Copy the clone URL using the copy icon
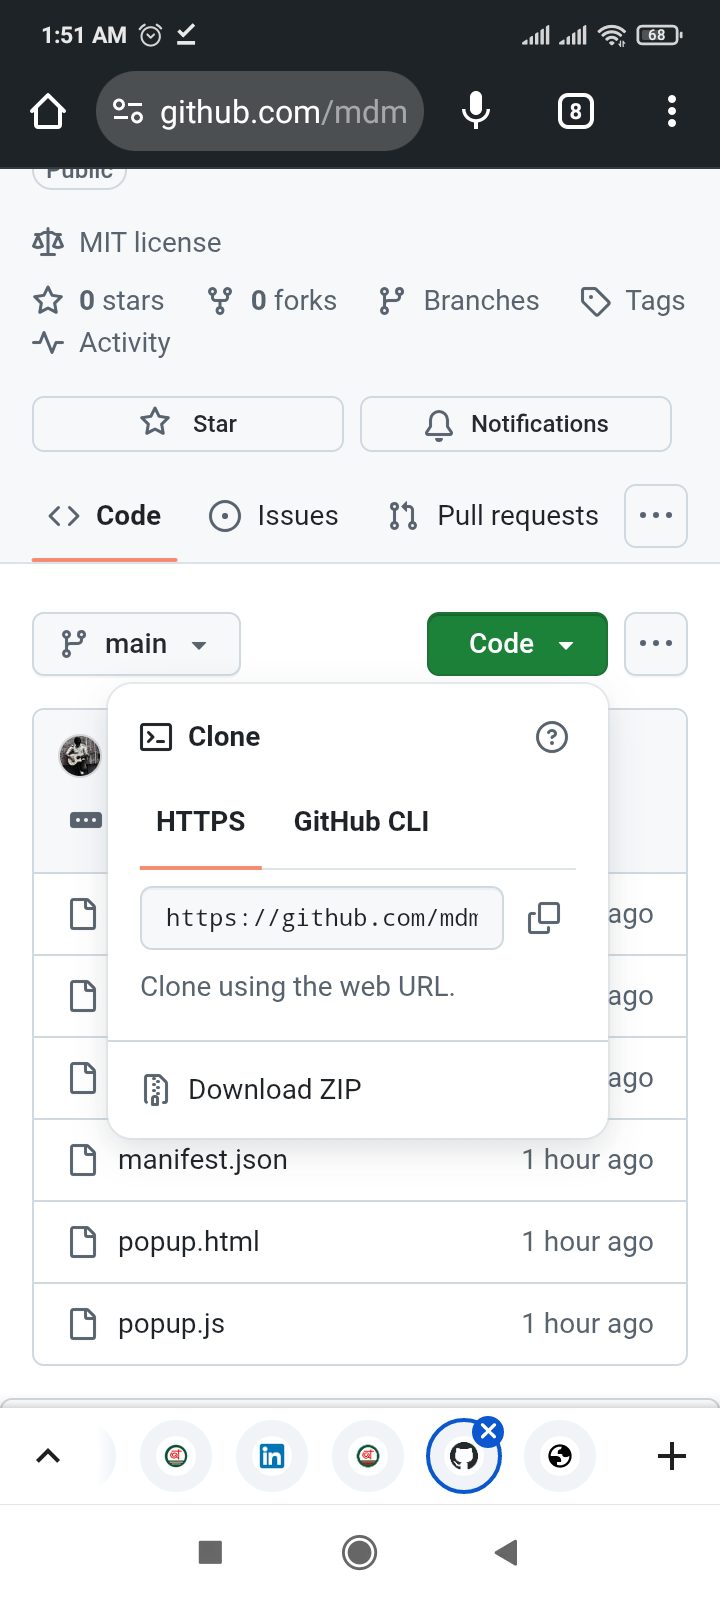The width and height of the screenshot is (720, 1600). pyautogui.click(x=543, y=917)
